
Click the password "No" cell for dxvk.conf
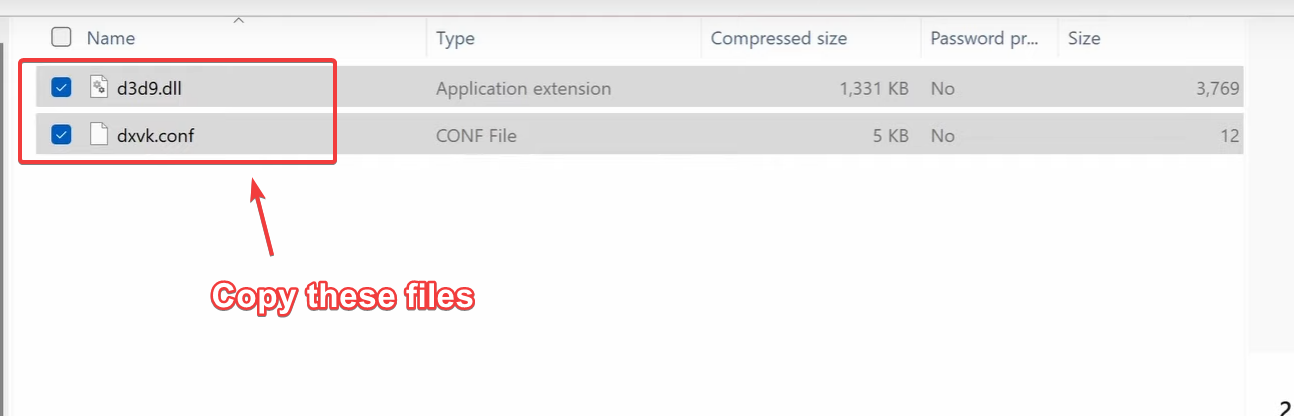[942, 135]
